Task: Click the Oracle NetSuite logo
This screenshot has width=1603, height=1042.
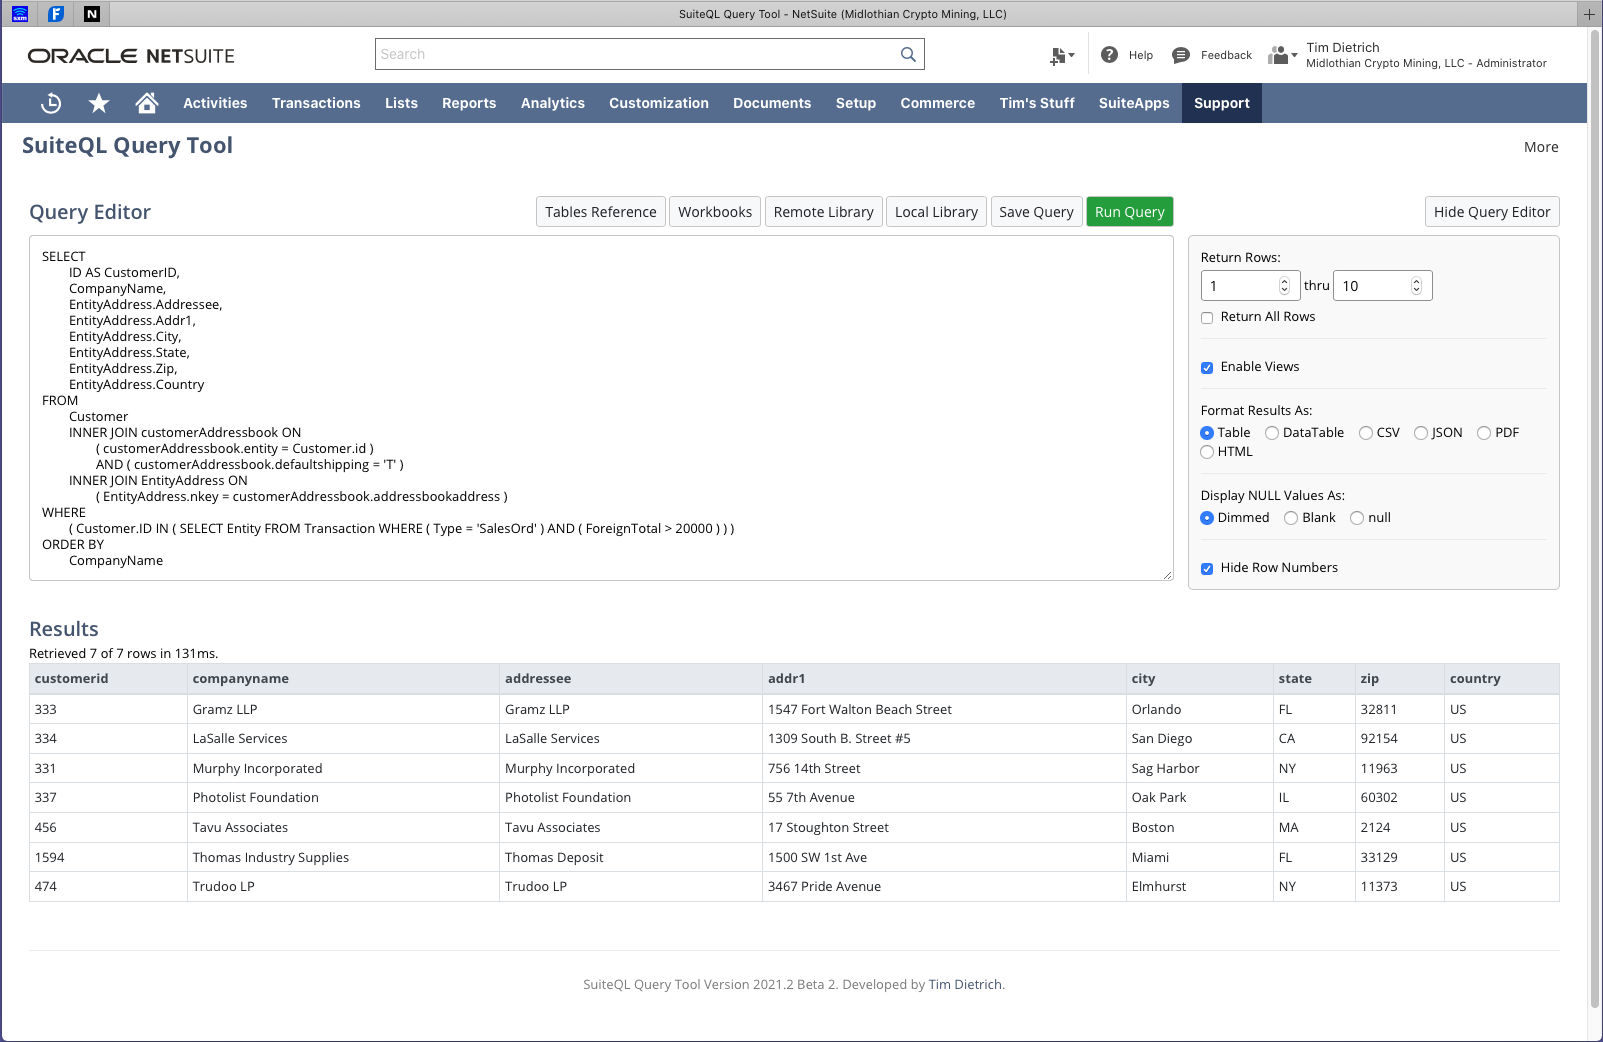Action: click(x=131, y=56)
